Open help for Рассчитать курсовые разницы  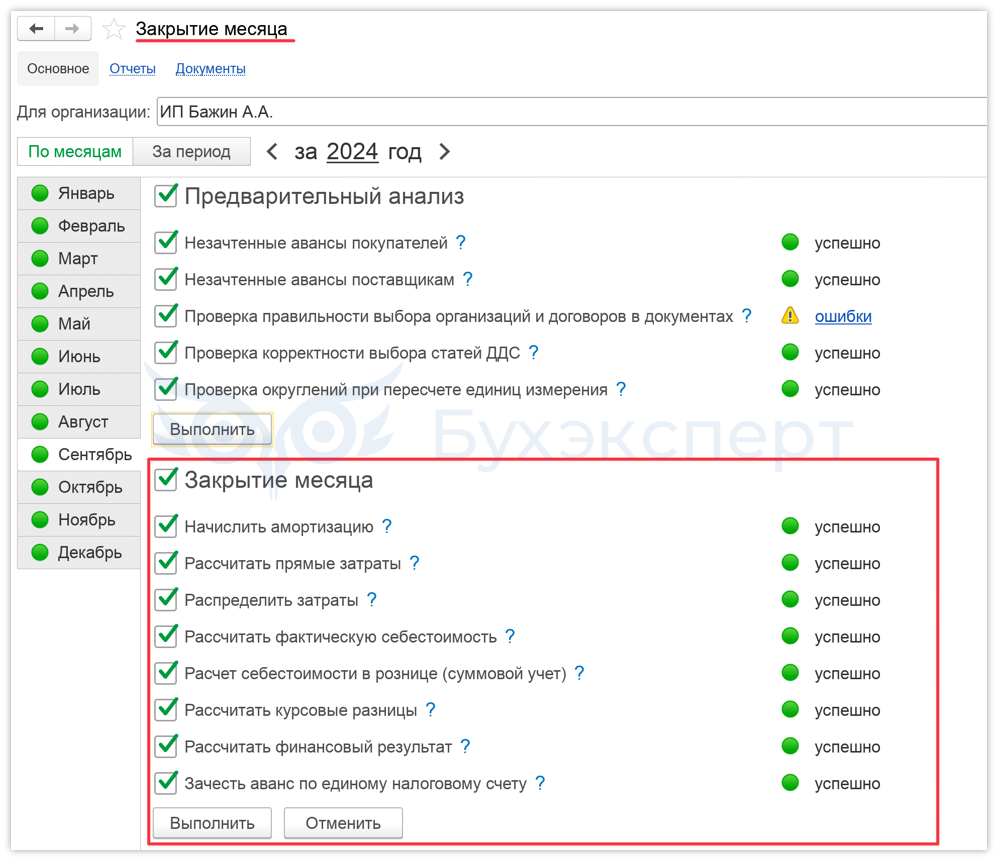(x=431, y=710)
